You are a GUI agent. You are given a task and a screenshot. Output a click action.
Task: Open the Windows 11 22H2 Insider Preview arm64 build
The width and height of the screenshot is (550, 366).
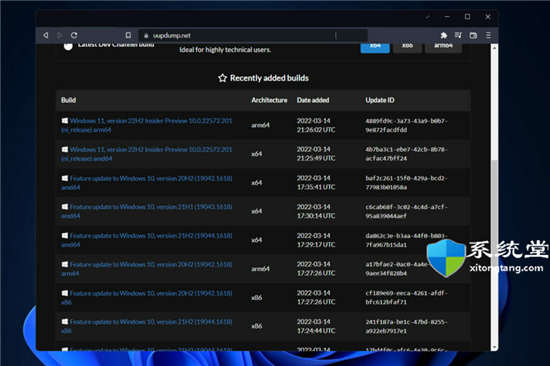click(147, 125)
